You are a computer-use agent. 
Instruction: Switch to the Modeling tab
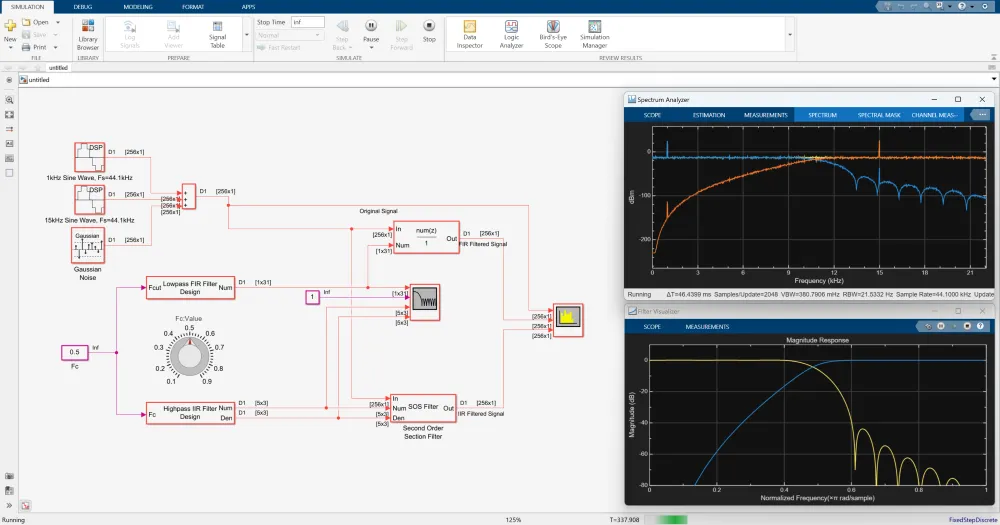(138, 7)
